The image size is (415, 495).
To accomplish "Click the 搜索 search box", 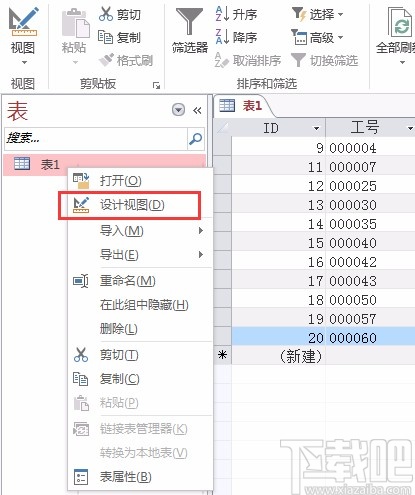I will [96, 138].
